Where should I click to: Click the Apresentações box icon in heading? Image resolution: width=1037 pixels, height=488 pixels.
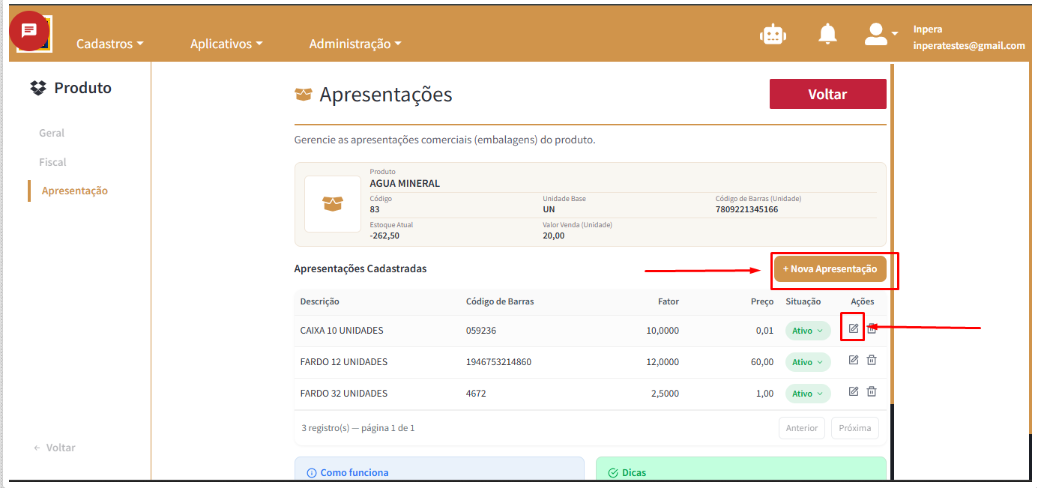(x=303, y=95)
